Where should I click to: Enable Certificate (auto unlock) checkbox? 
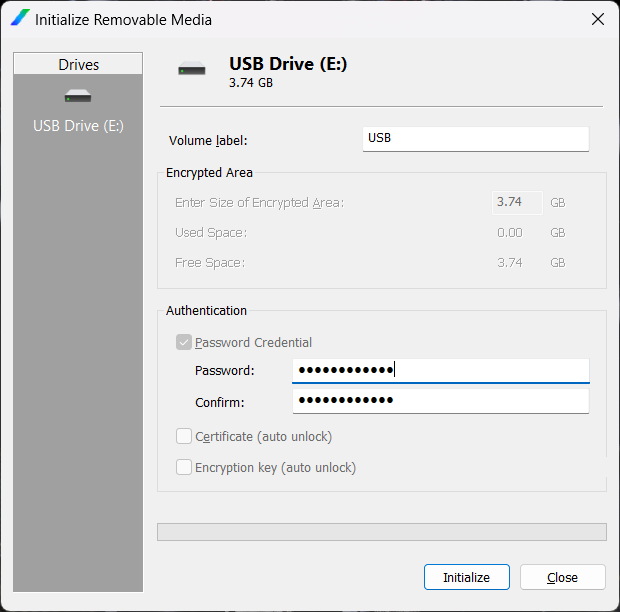click(x=184, y=436)
